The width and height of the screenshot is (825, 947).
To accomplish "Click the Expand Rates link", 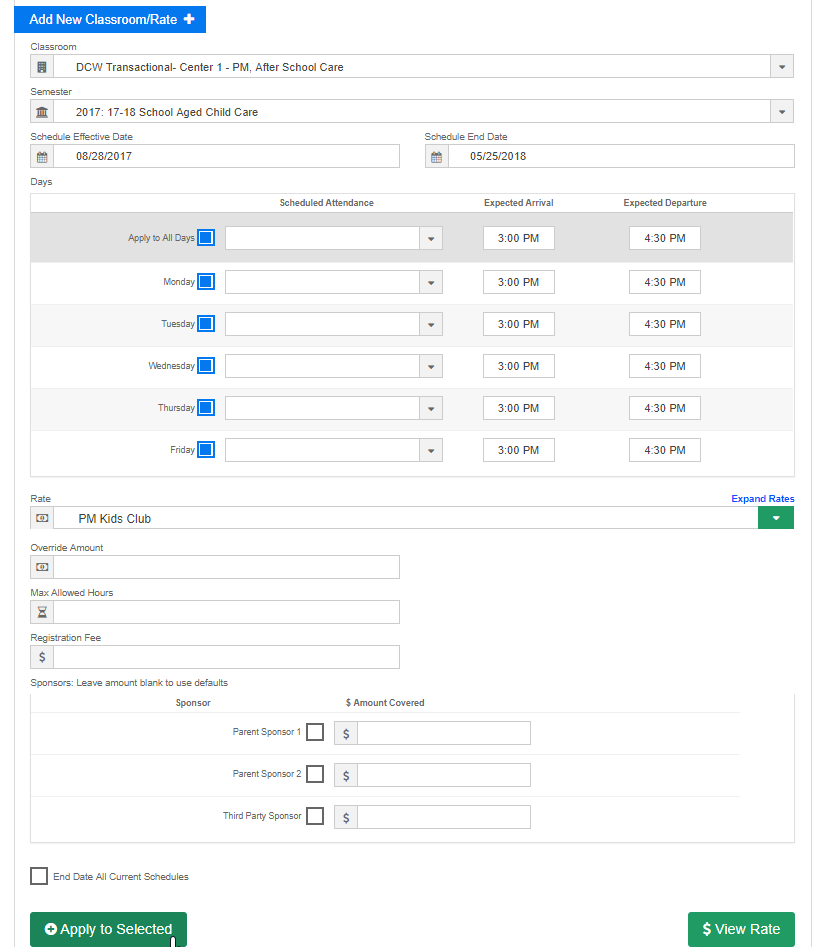I will [x=763, y=499].
